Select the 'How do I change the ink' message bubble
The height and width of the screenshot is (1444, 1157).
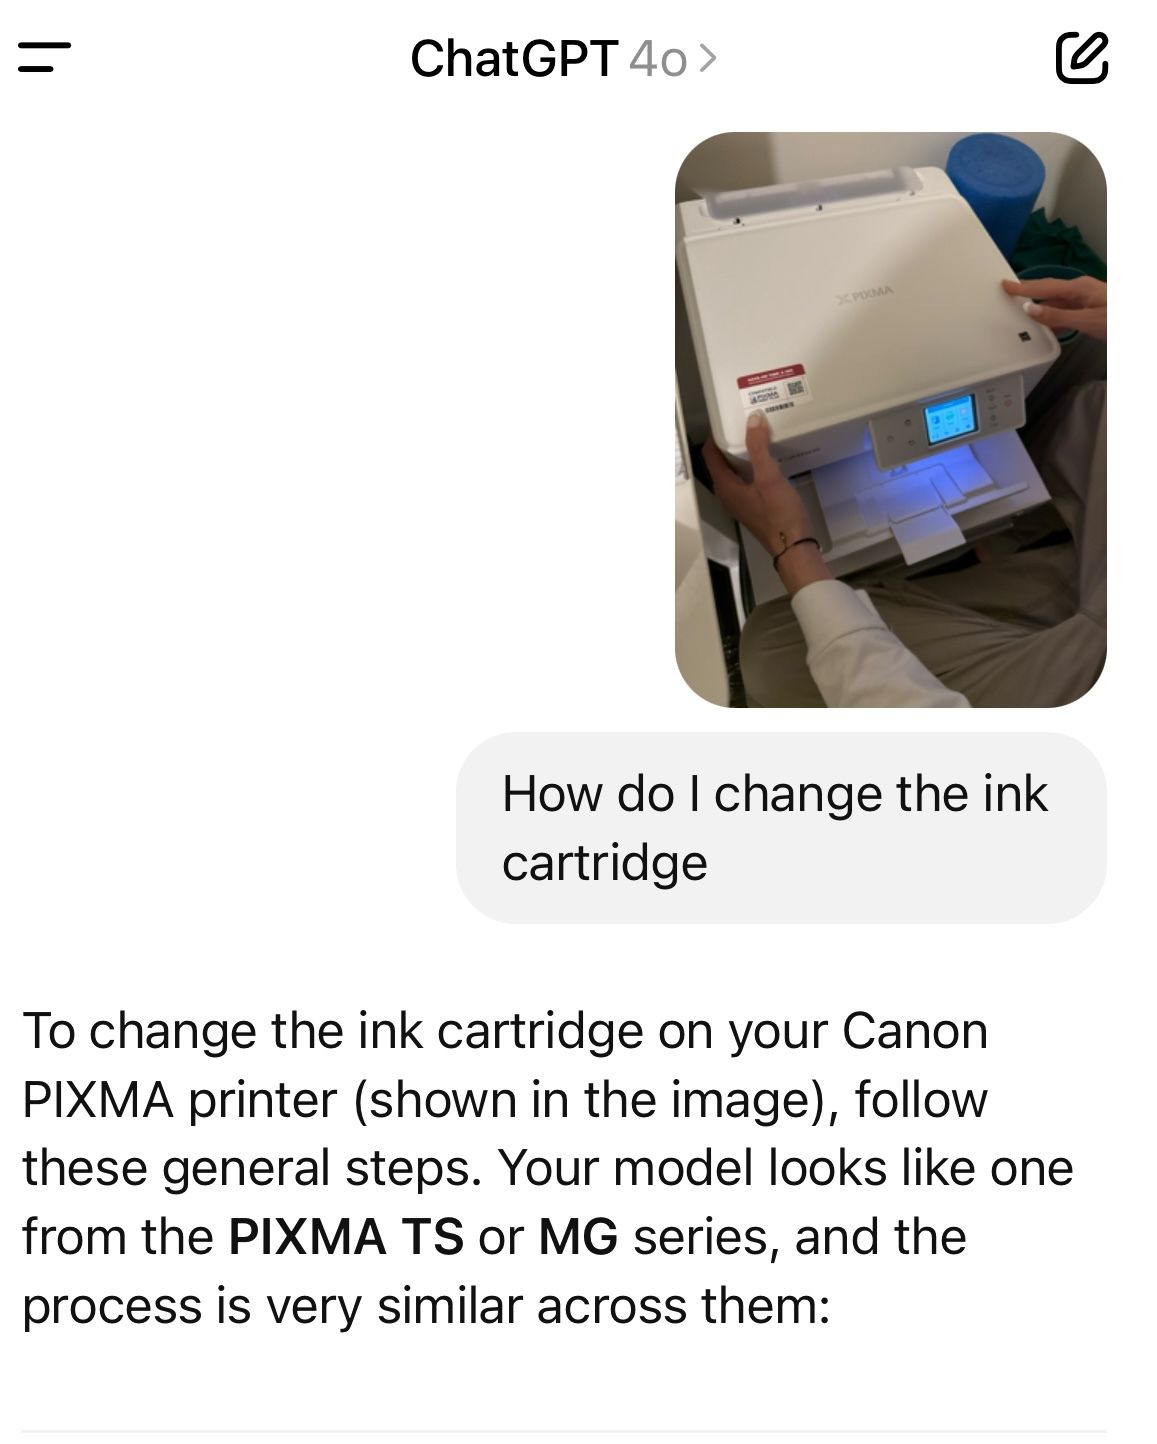click(x=781, y=828)
